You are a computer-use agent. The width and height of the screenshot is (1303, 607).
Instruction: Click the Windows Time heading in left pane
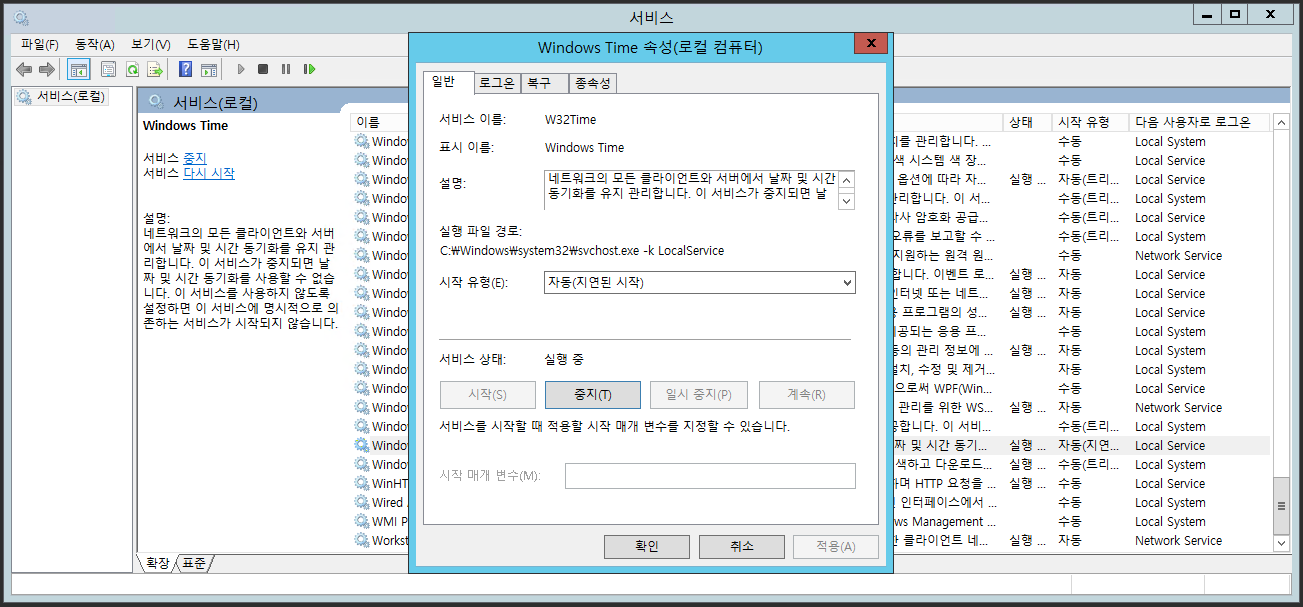(185, 126)
